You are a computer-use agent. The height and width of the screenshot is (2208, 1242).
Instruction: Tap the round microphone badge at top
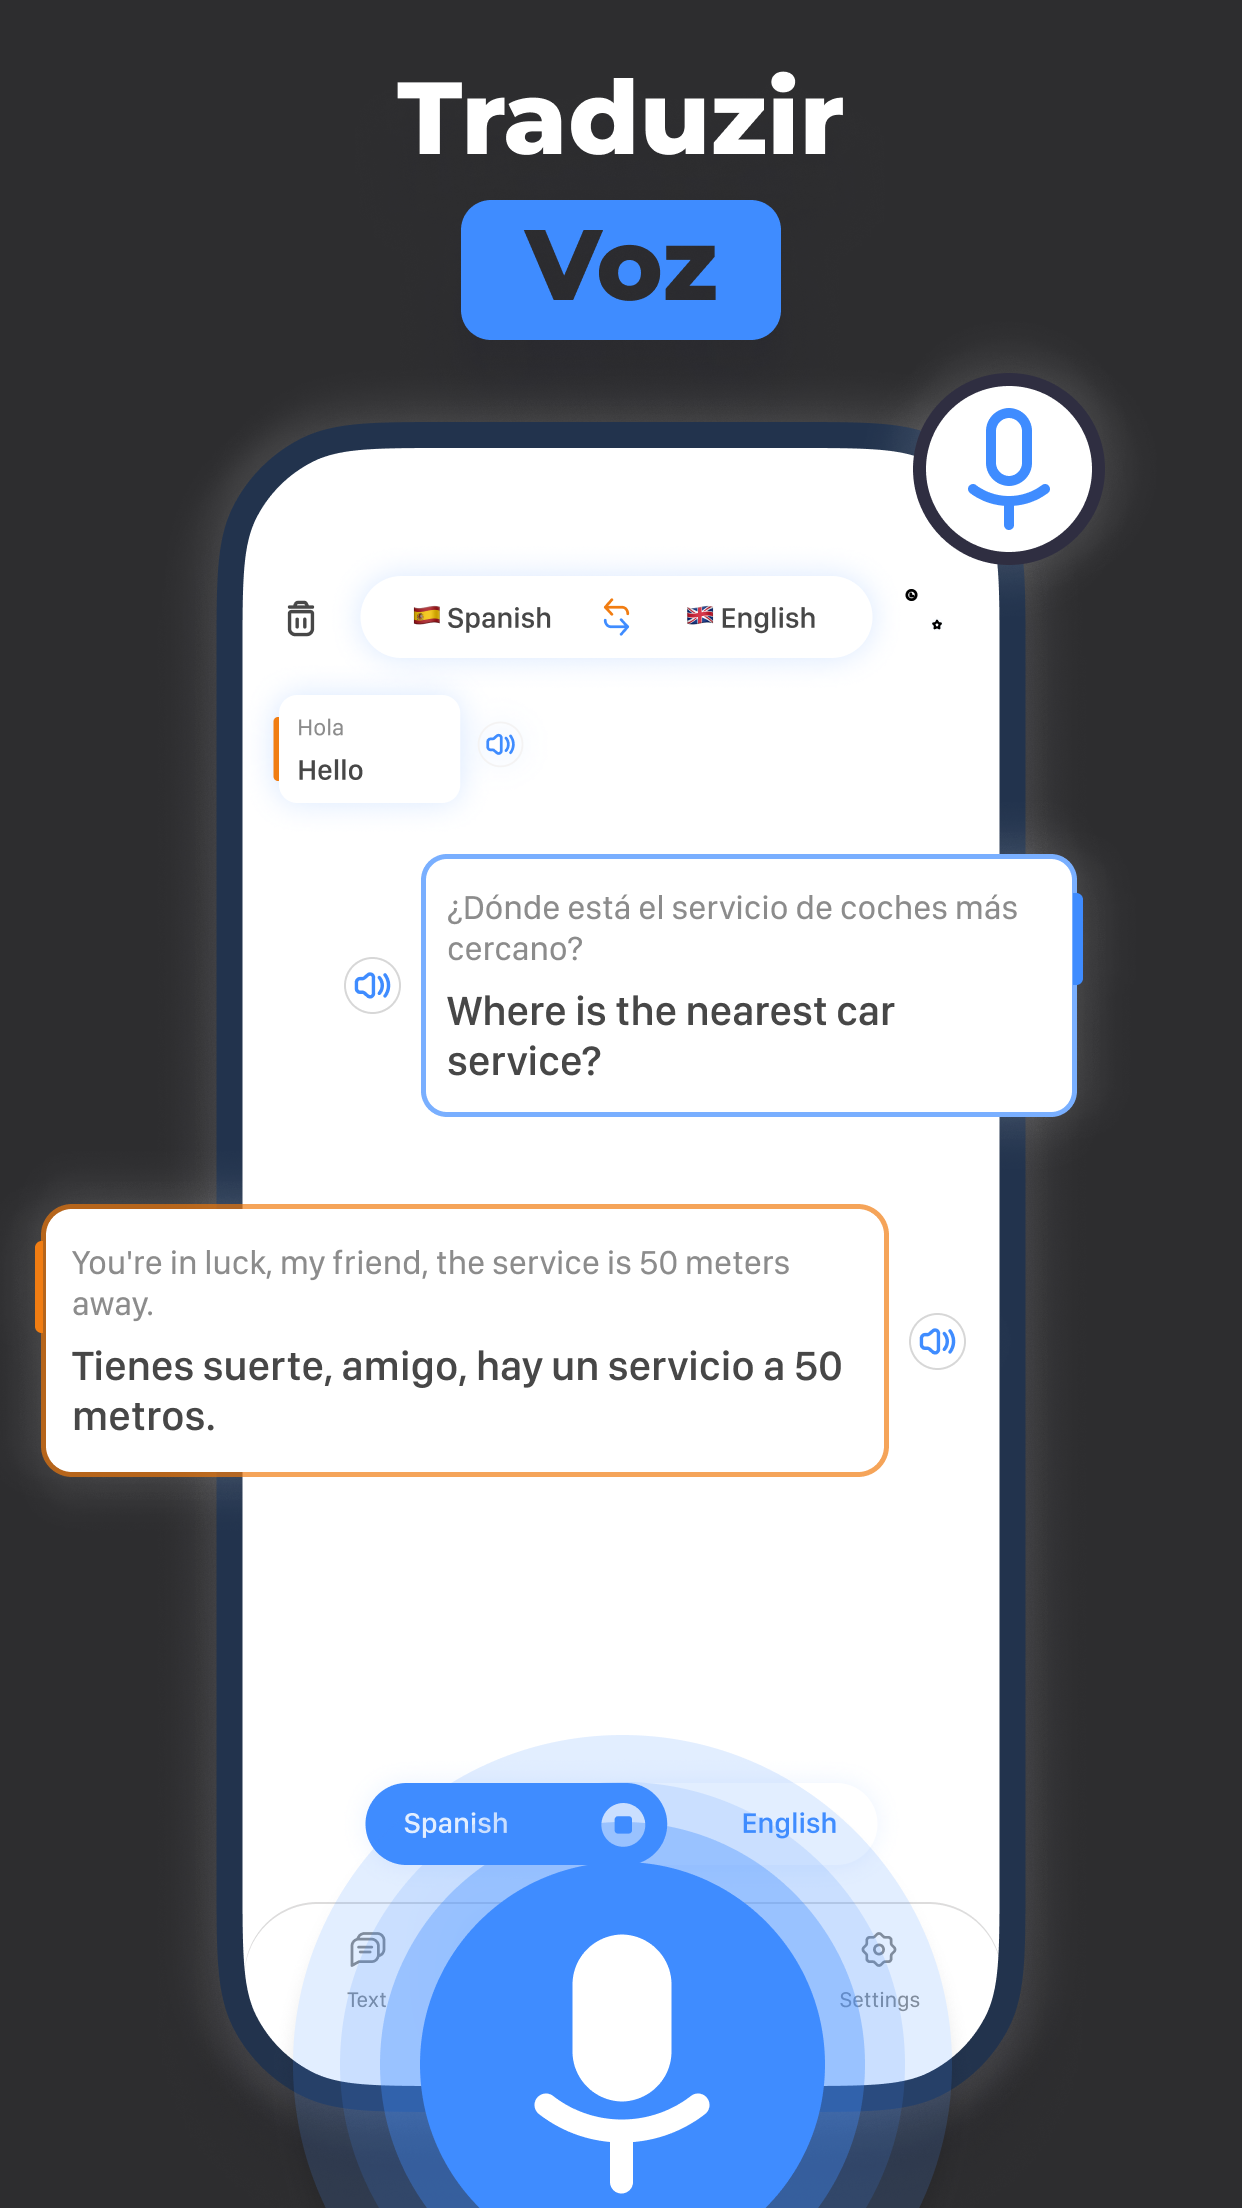[x=1009, y=469]
